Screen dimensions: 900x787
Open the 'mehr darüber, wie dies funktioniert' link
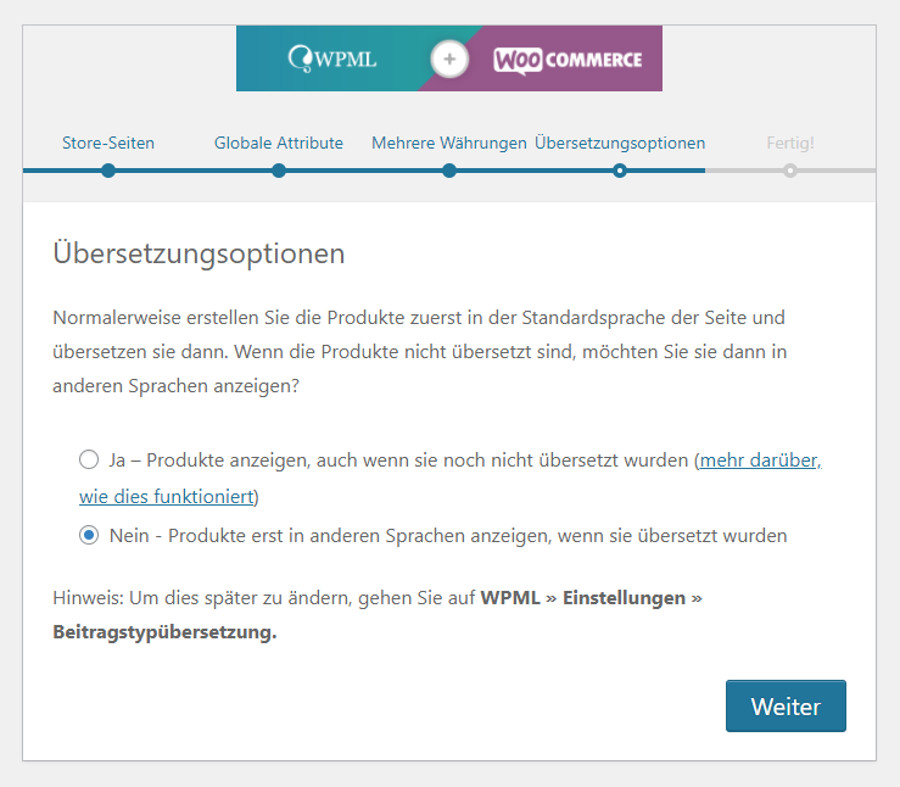(x=761, y=460)
